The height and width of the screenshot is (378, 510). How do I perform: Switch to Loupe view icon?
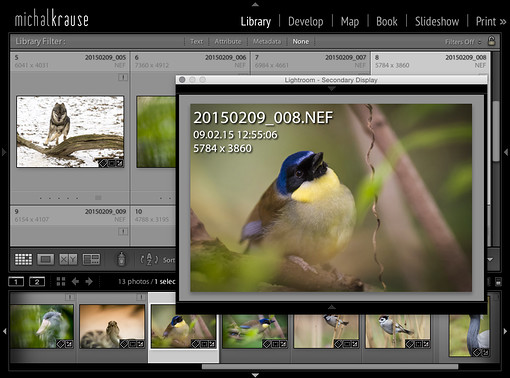click(46, 259)
